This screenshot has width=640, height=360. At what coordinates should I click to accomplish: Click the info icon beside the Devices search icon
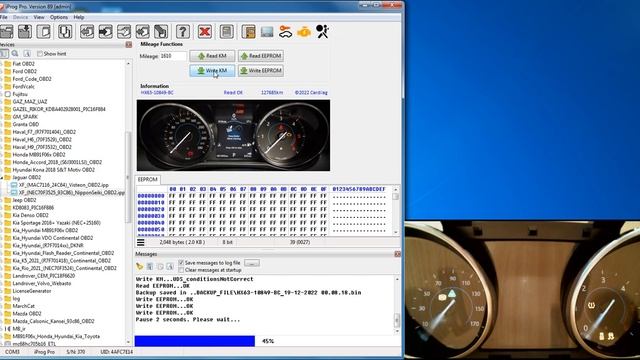[27, 53]
